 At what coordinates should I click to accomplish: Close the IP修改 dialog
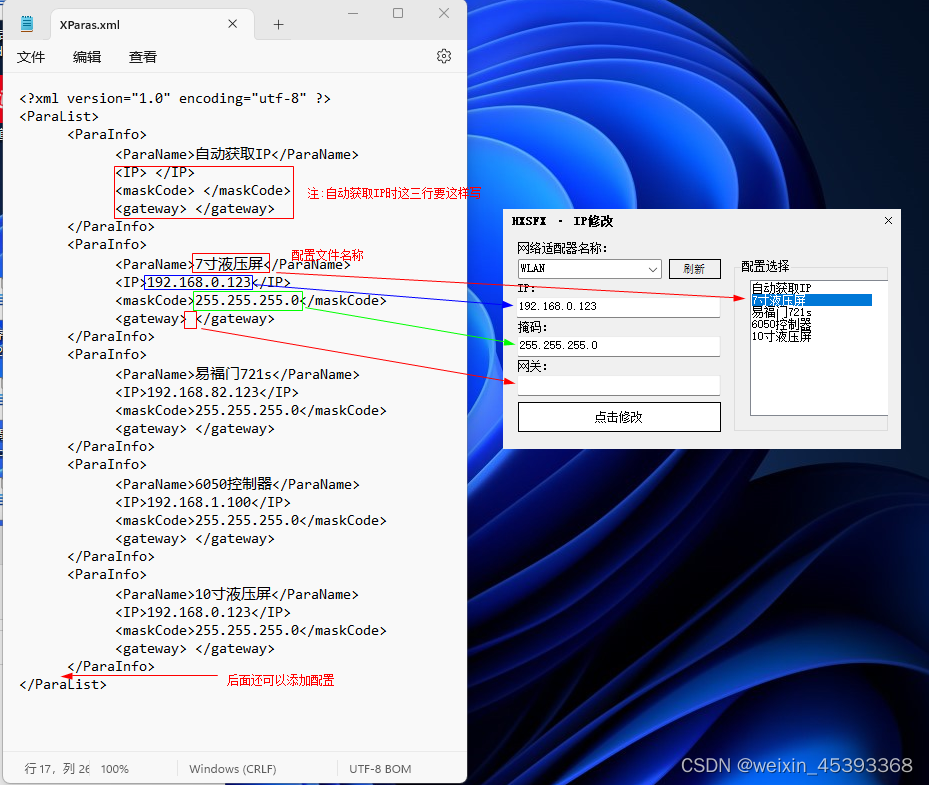tap(888, 220)
